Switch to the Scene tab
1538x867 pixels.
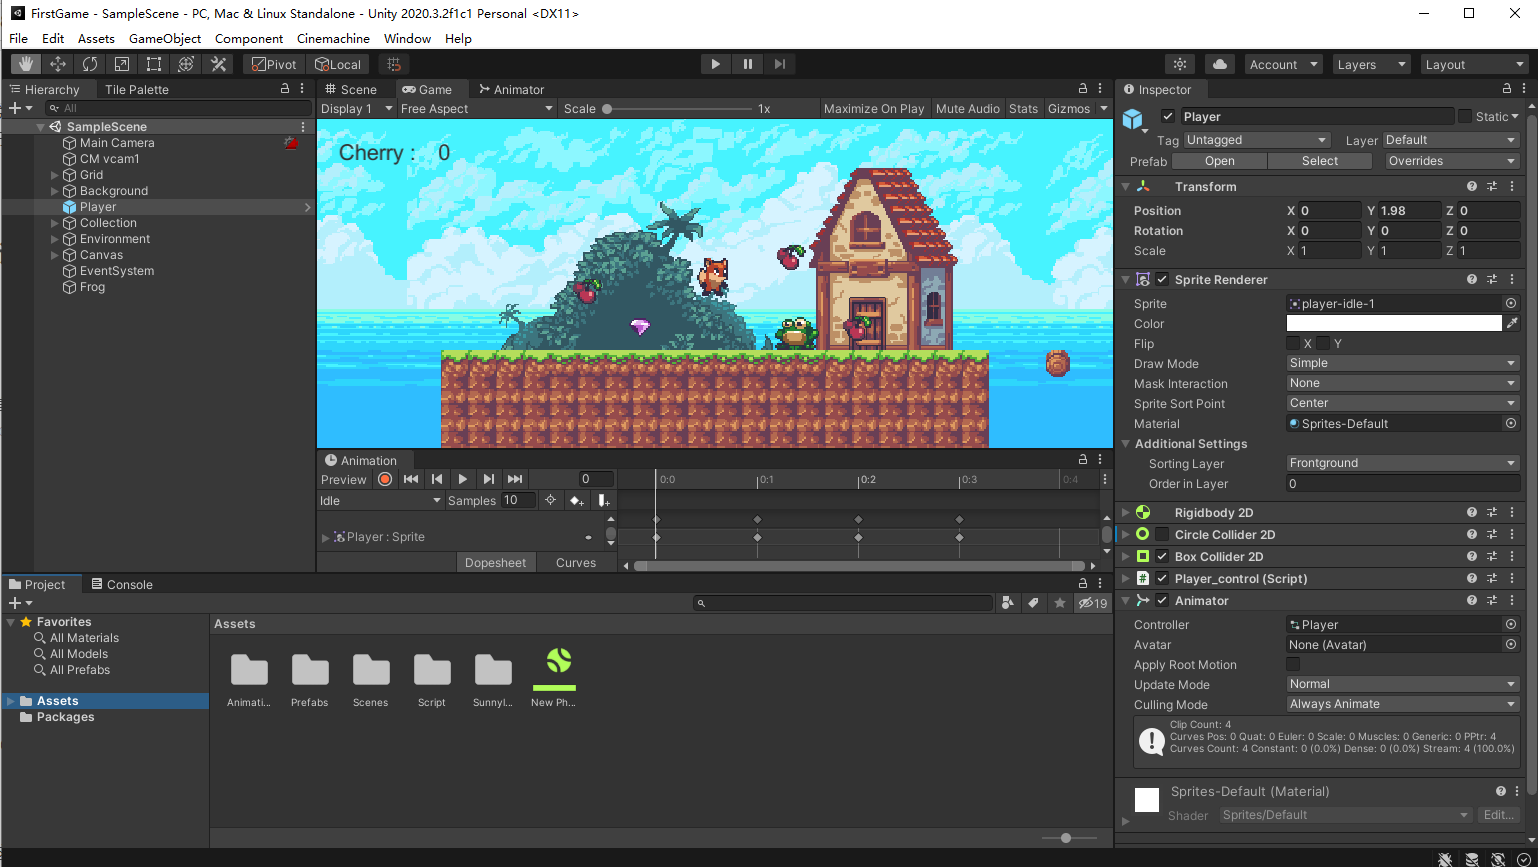[351, 89]
